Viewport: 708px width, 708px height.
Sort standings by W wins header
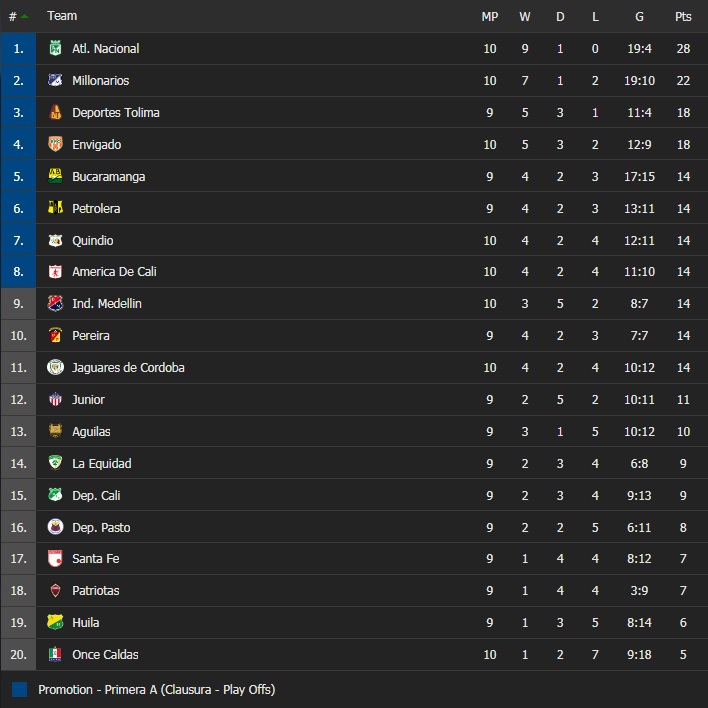pyautogui.click(x=525, y=16)
